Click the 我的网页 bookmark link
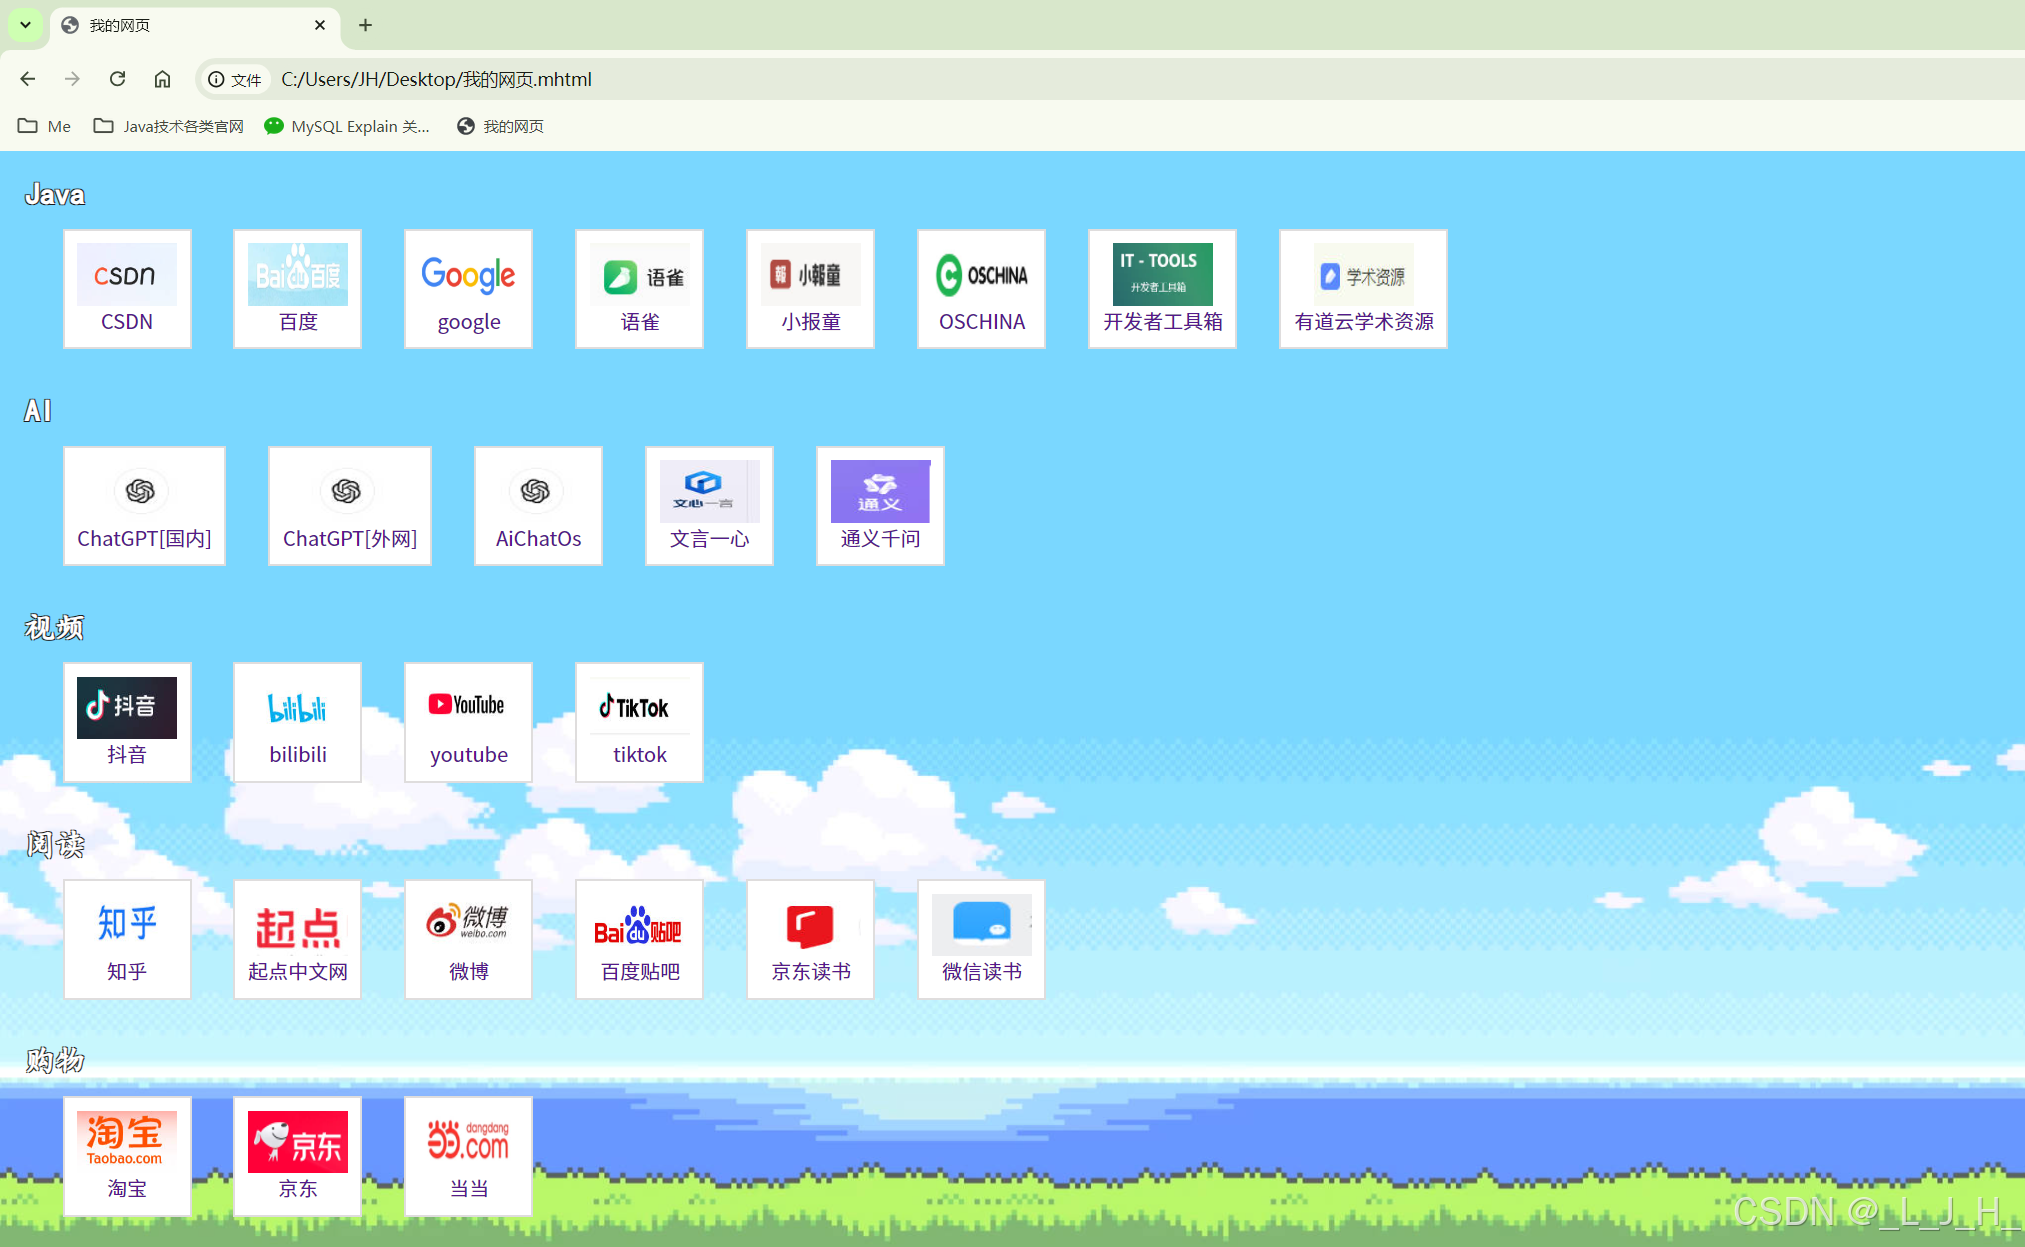 coord(500,126)
